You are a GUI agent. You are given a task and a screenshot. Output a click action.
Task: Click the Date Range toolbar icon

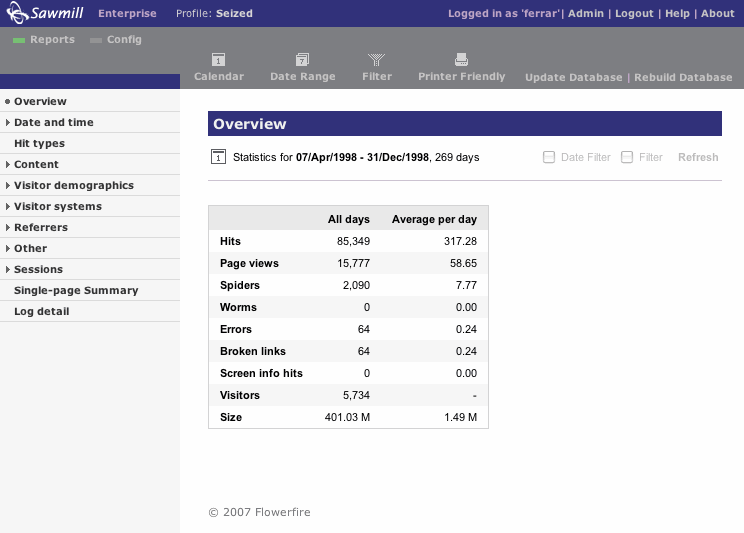(302, 60)
